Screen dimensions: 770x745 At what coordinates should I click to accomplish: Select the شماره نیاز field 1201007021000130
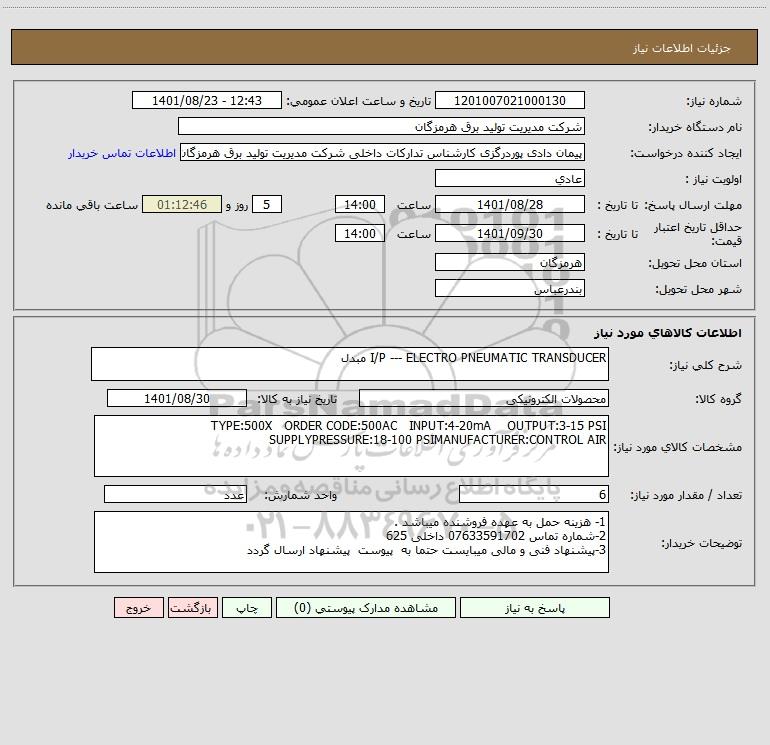[510, 100]
